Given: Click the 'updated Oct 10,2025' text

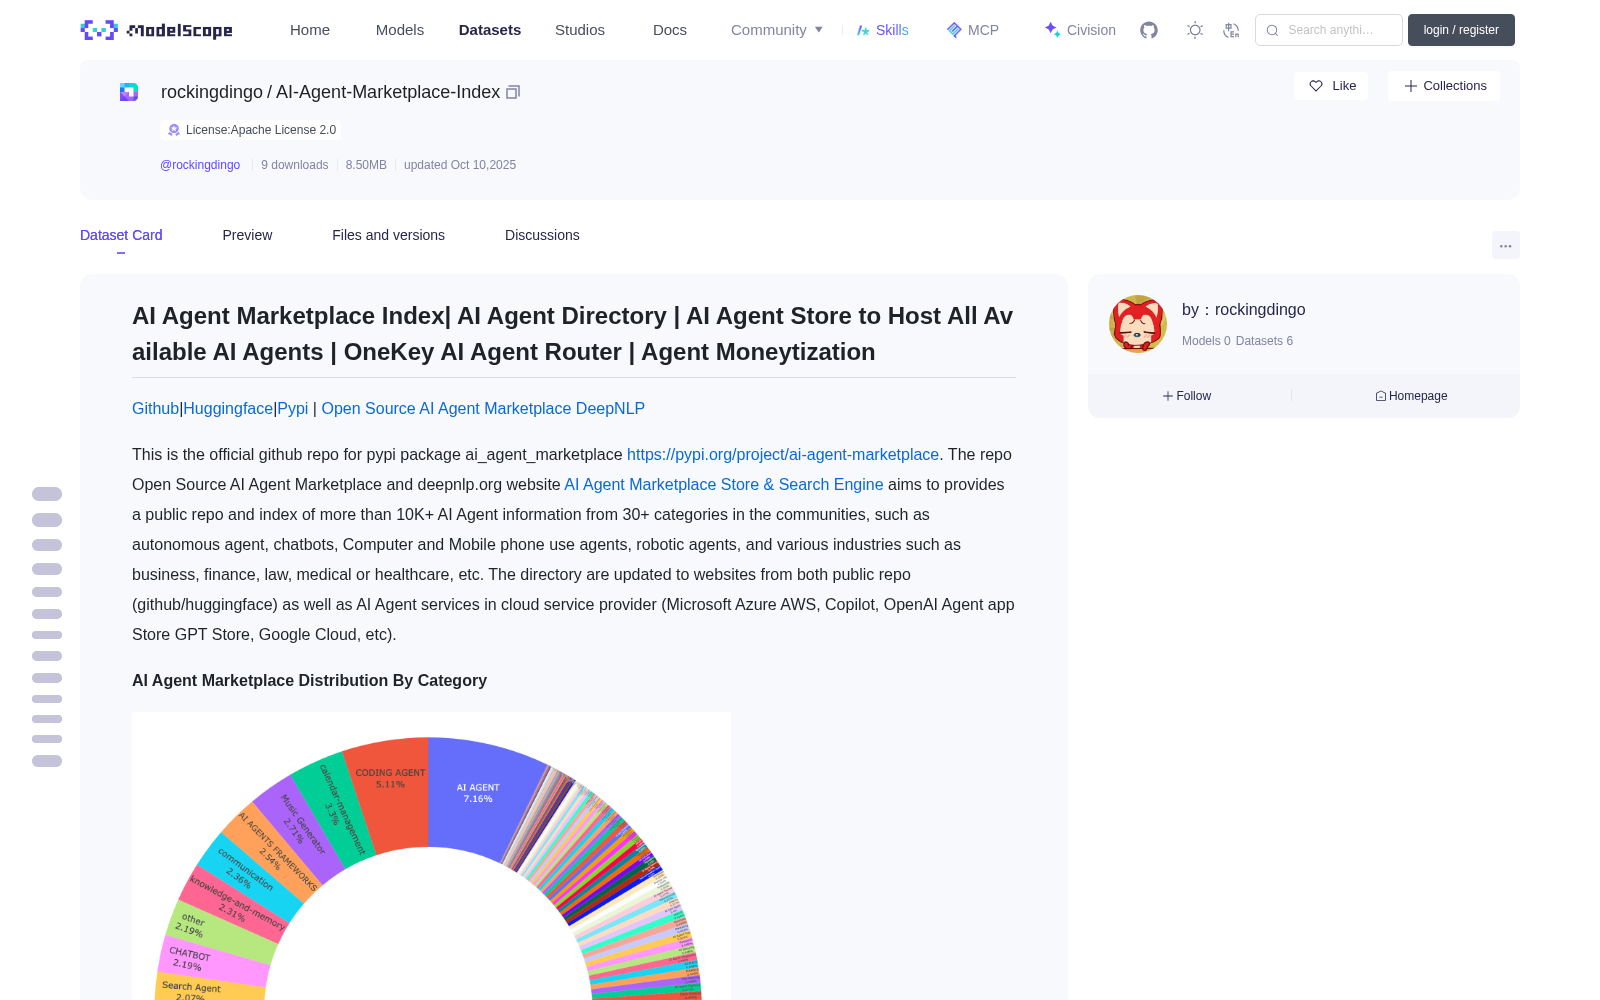Looking at the screenshot, I should click(460, 165).
